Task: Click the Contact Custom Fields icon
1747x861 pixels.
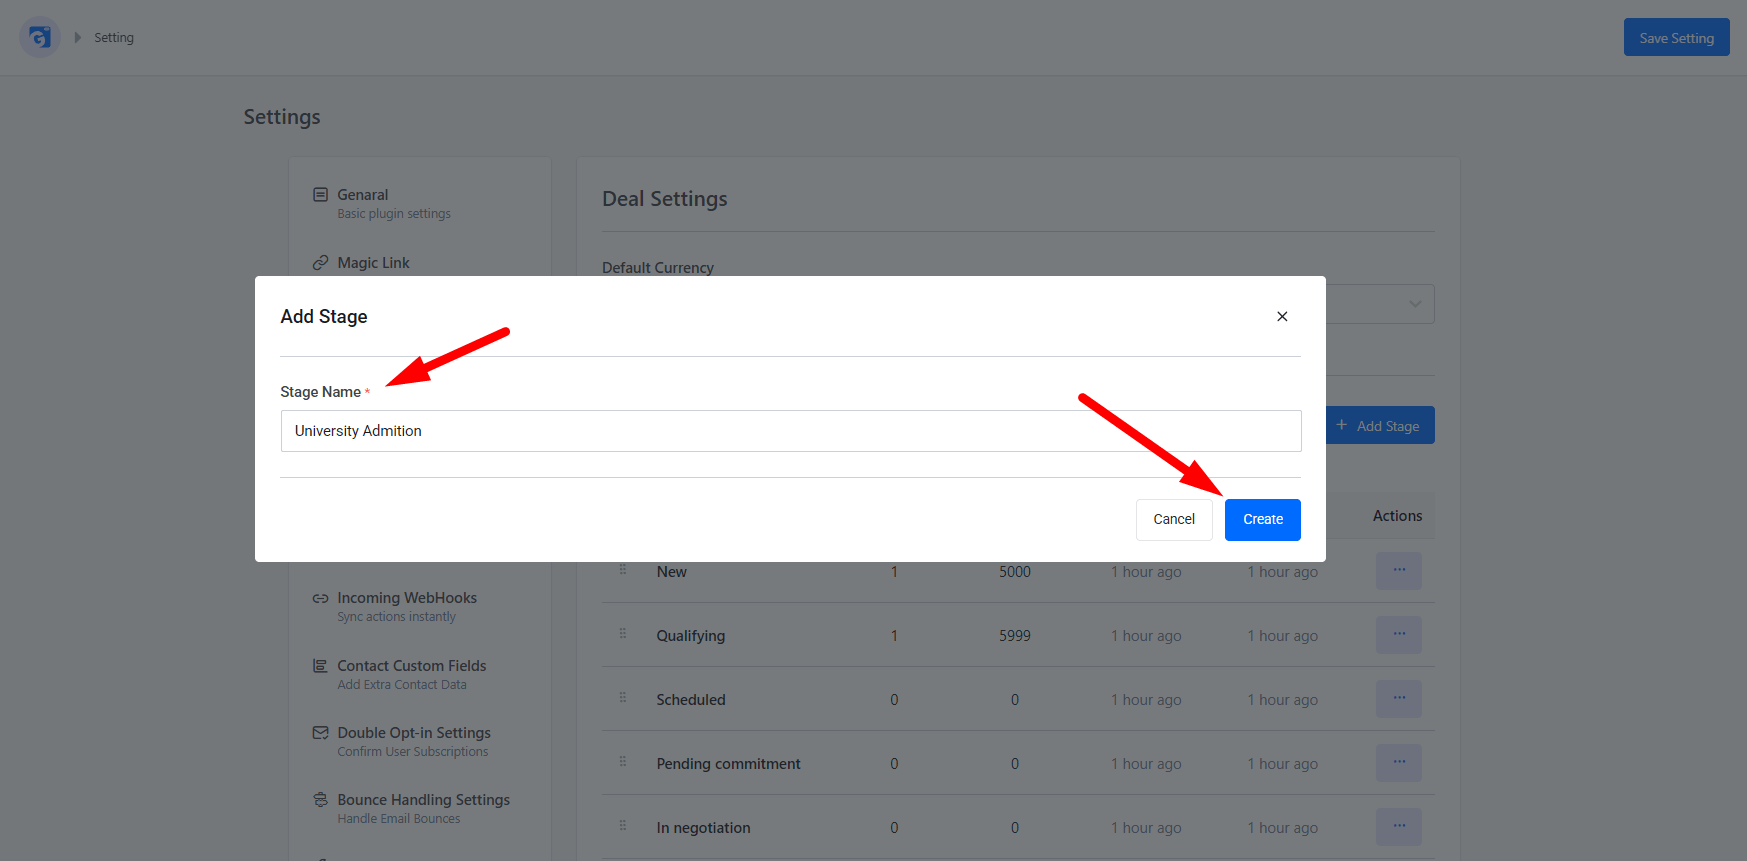Action: (320, 665)
